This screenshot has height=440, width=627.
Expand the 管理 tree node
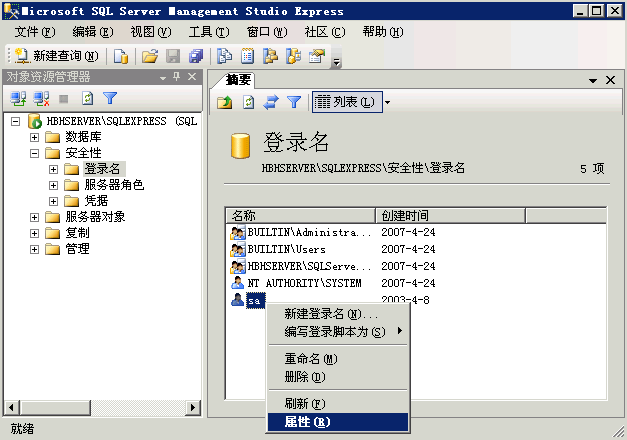coord(34,249)
